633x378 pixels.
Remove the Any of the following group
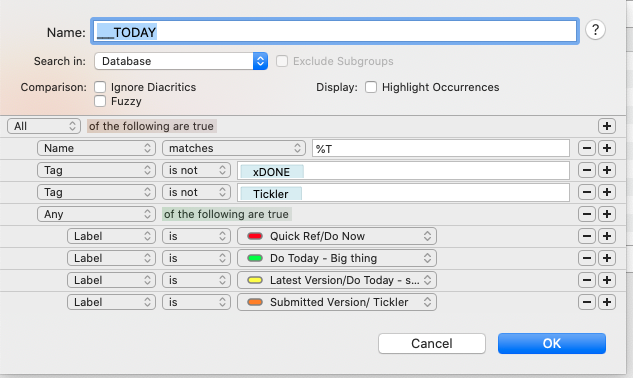587,214
